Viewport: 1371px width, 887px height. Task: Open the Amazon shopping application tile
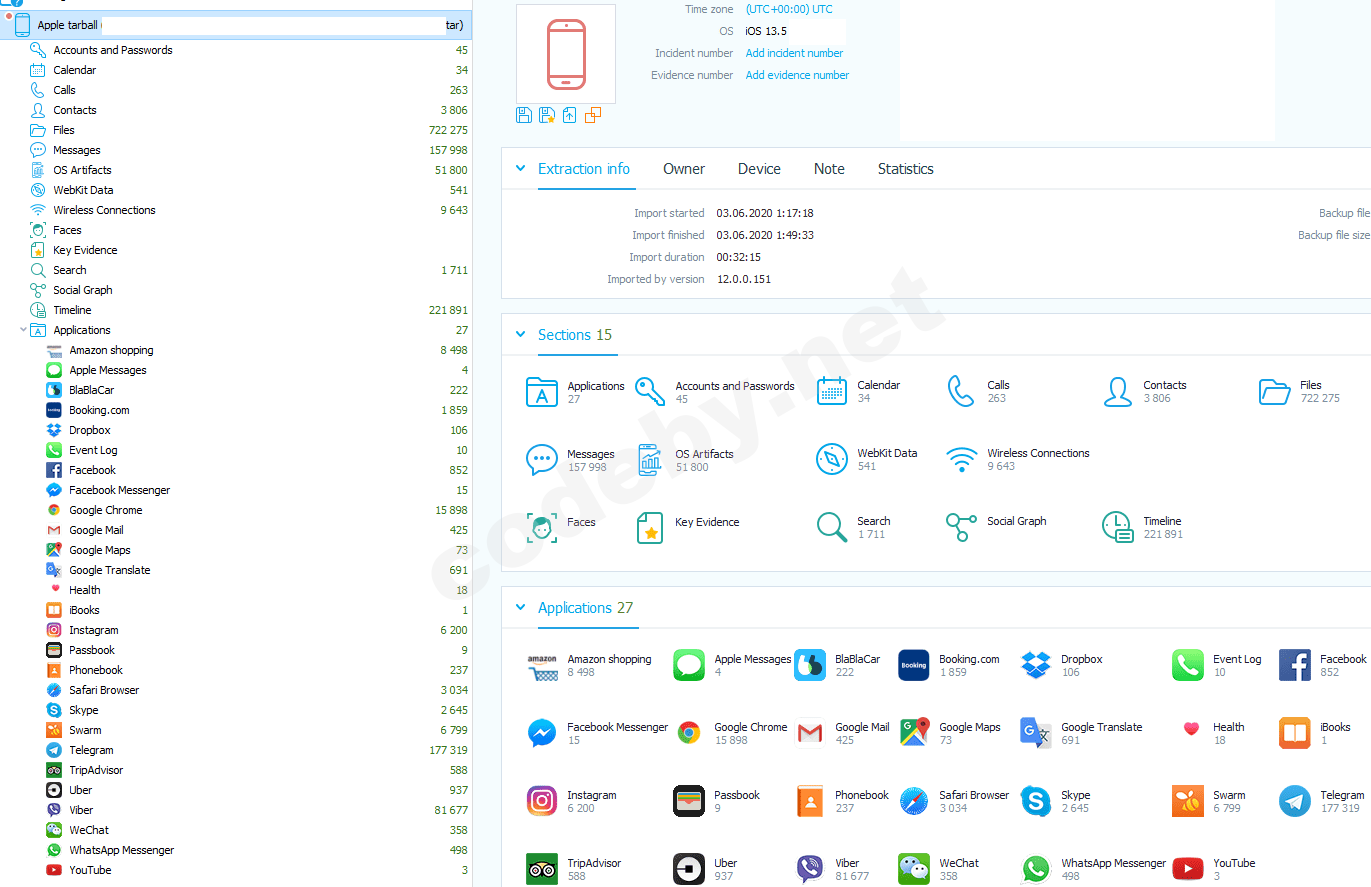[x=589, y=665]
